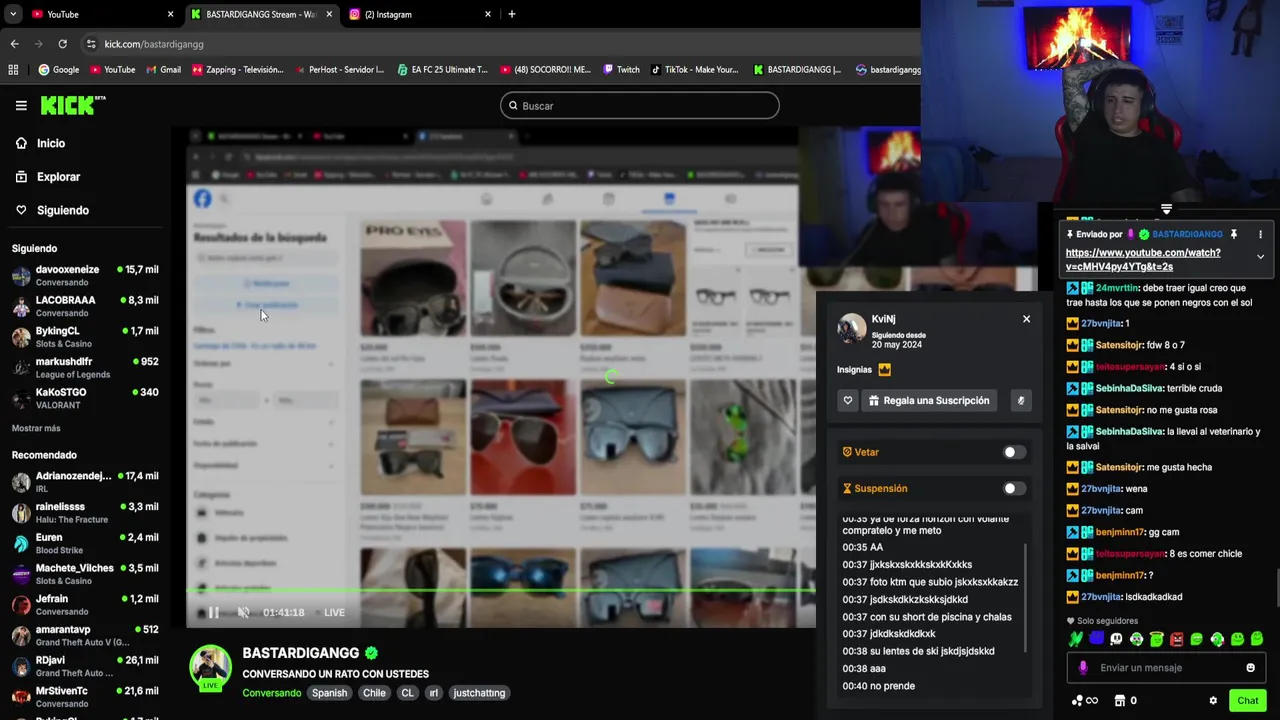Switch to the Instagram browser tab

click(421, 14)
